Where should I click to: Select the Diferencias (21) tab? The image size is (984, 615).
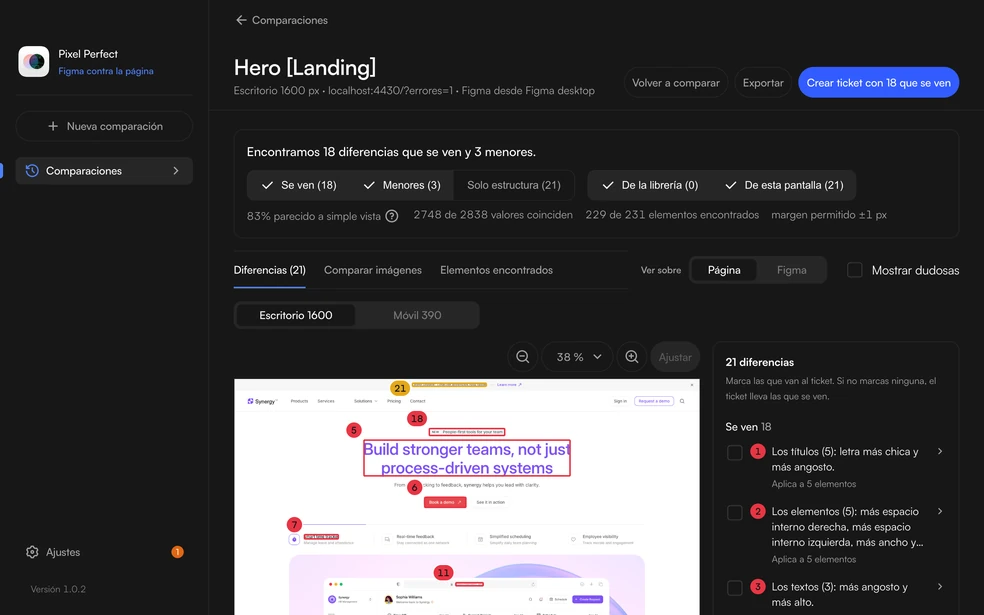pos(269,270)
